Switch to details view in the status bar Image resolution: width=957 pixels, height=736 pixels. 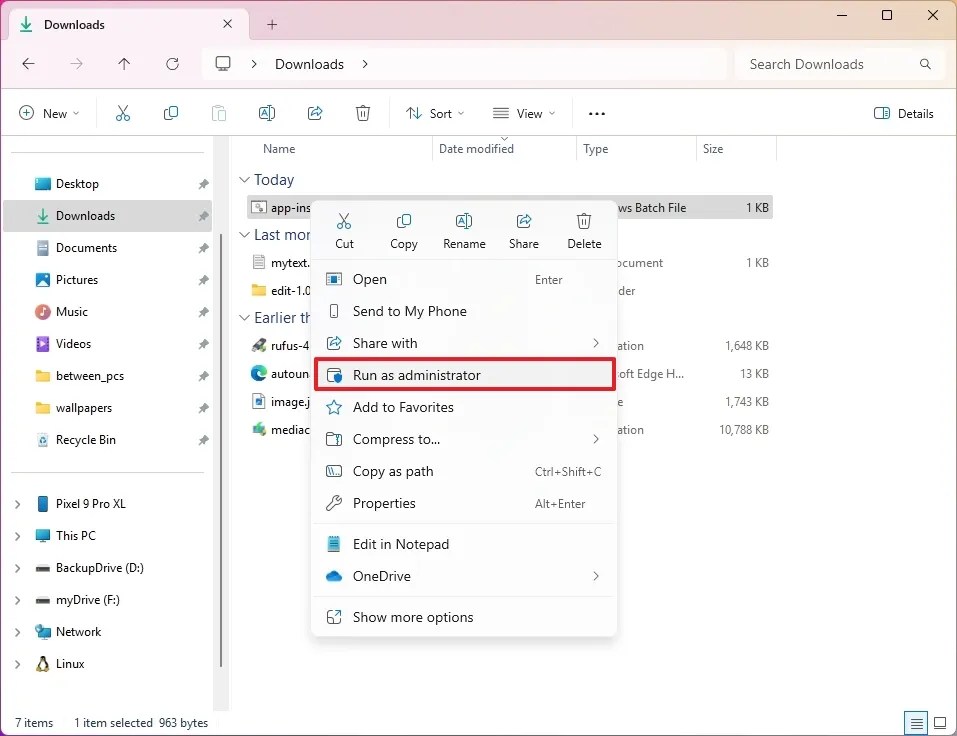(x=916, y=722)
